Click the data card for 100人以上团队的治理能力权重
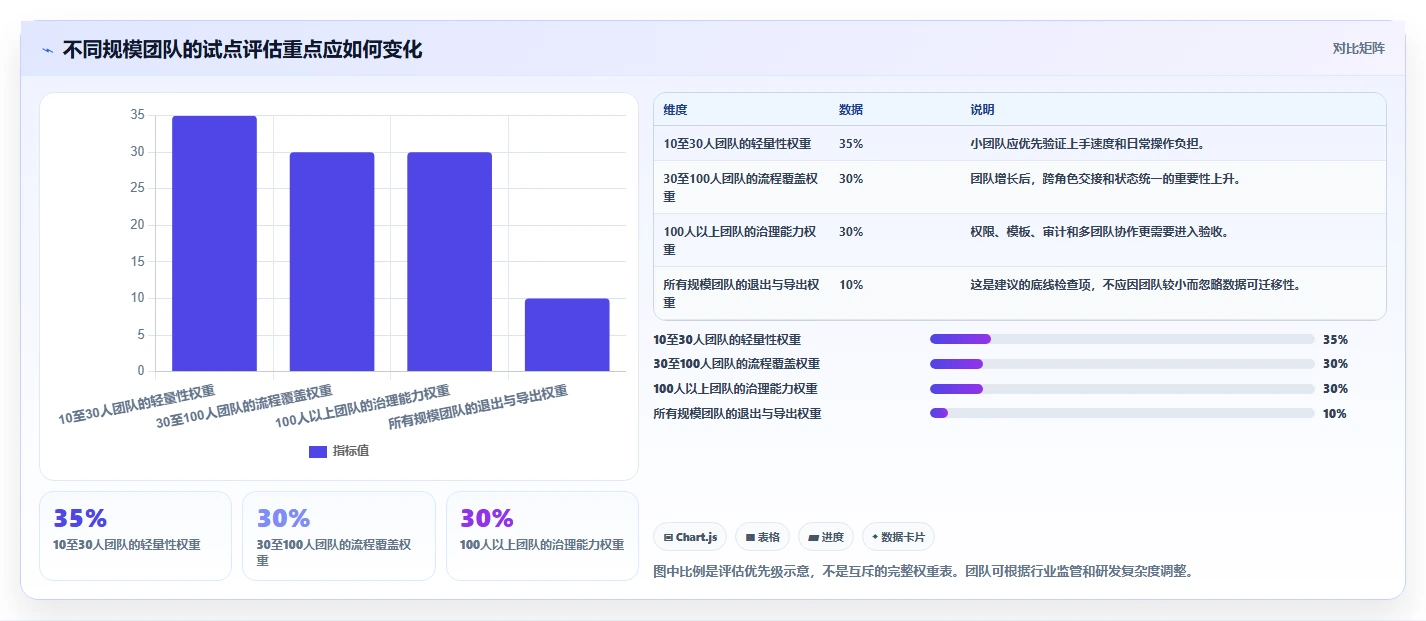 click(542, 536)
